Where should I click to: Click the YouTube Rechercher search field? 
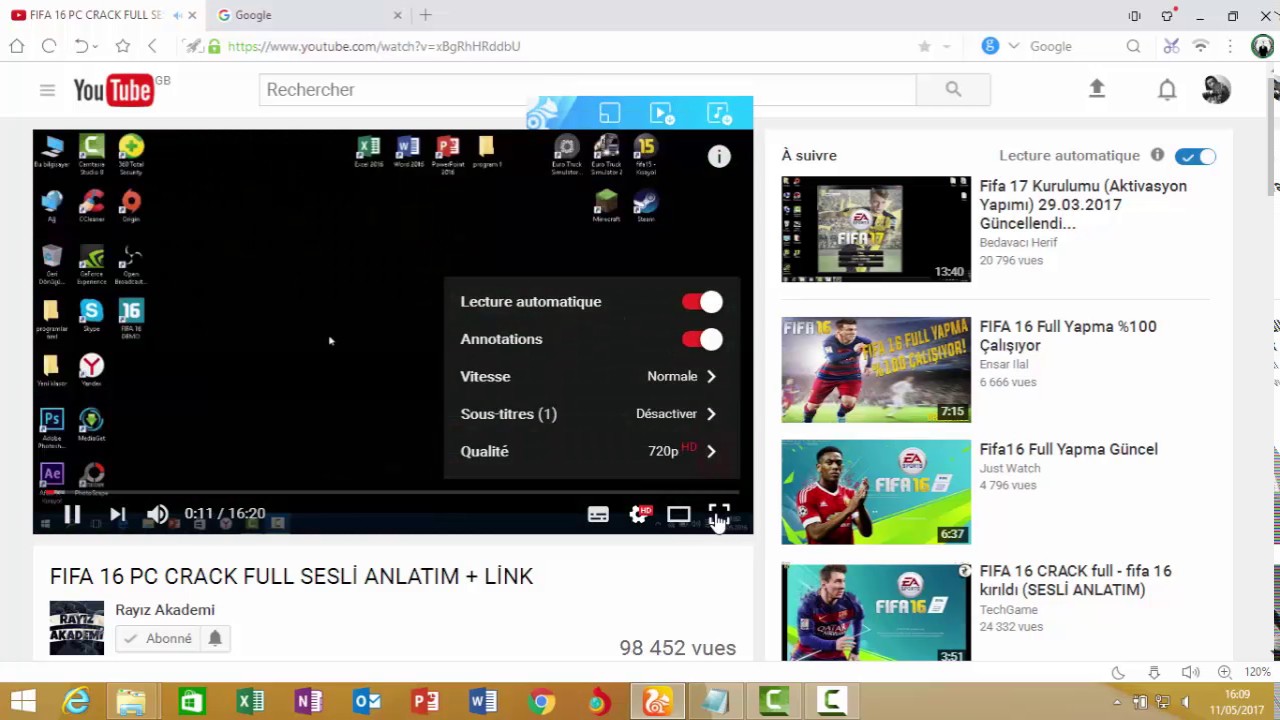(587, 90)
